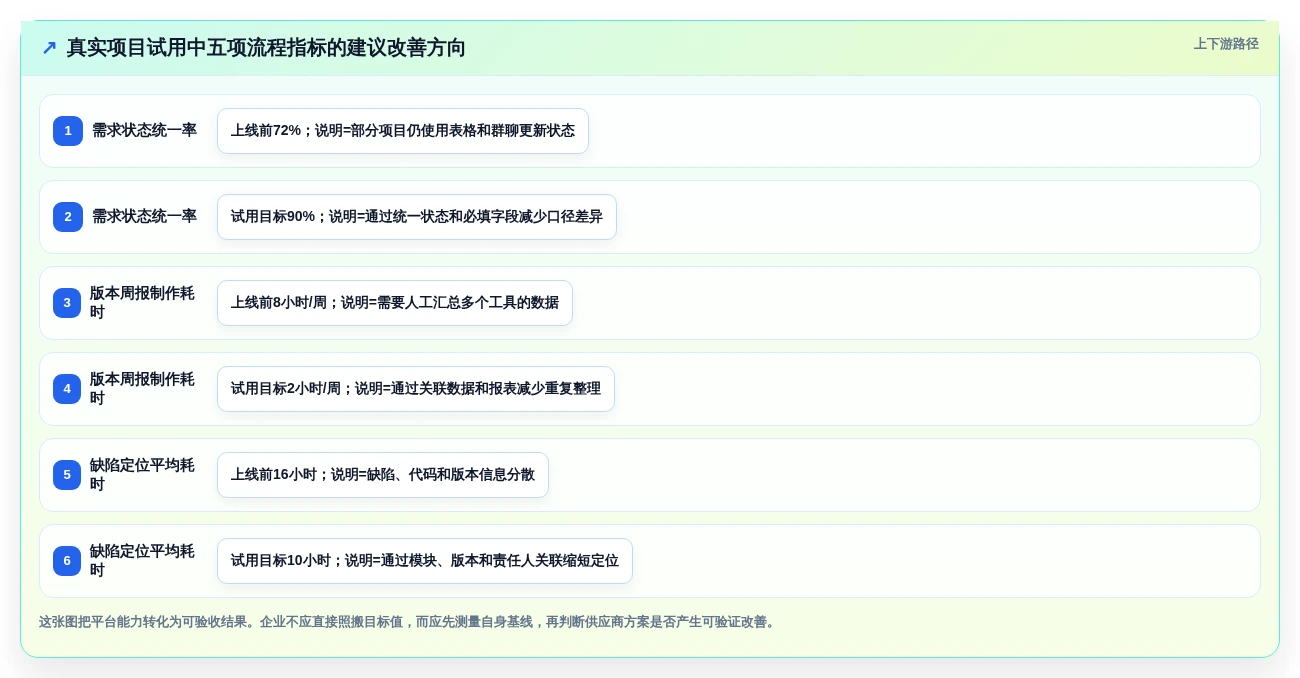Viewport: 1300px width, 678px height.
Task: Open the 上线前16小时 description box
Action: [x=383, y=475]
